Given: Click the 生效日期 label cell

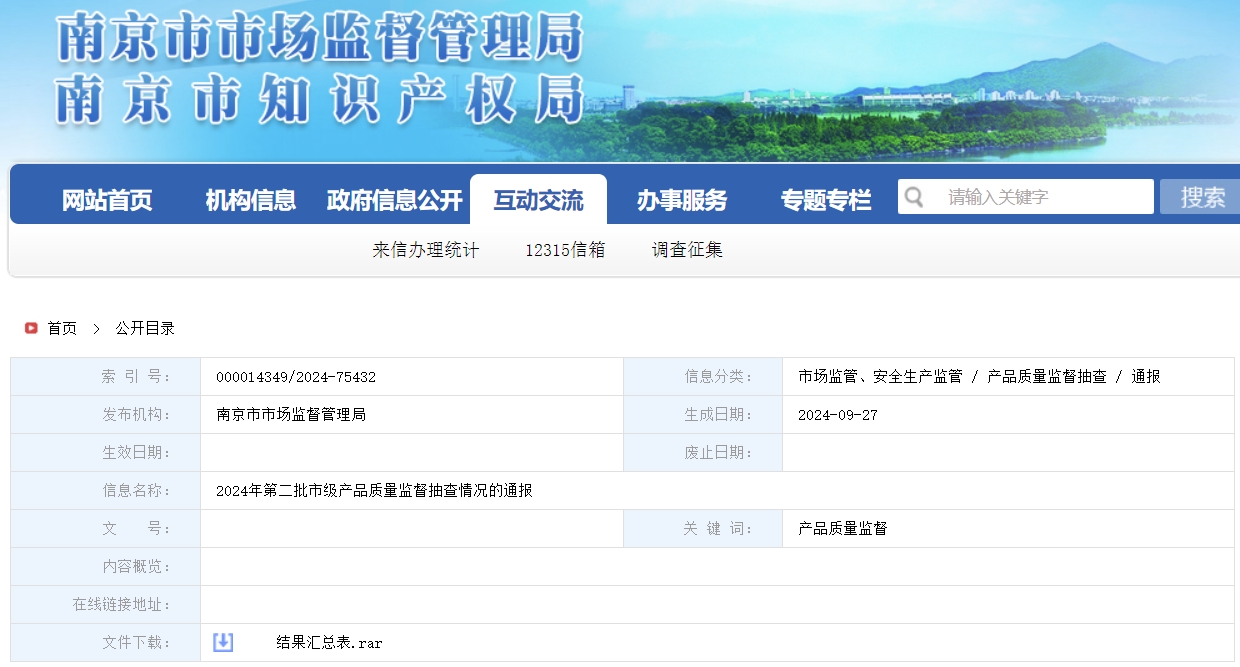Looking at the screenshot, I should (106, 453).
